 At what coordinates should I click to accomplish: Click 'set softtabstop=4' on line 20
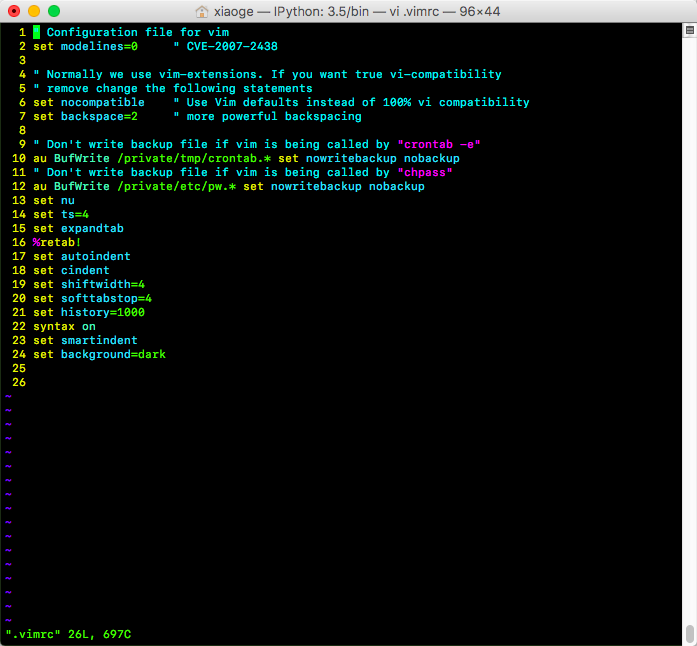[92, 298]
